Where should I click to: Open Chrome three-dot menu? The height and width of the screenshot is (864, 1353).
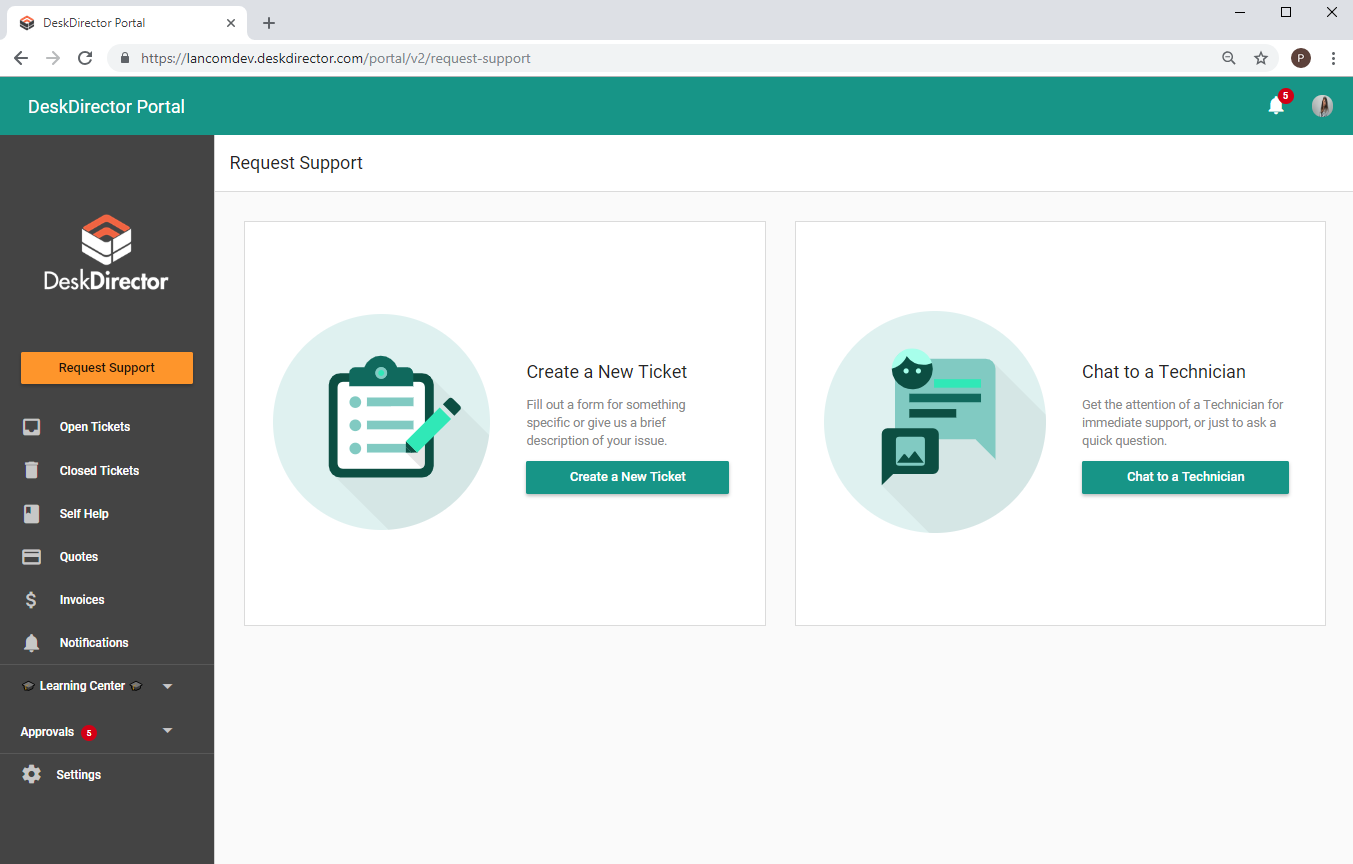[1334, 58]
